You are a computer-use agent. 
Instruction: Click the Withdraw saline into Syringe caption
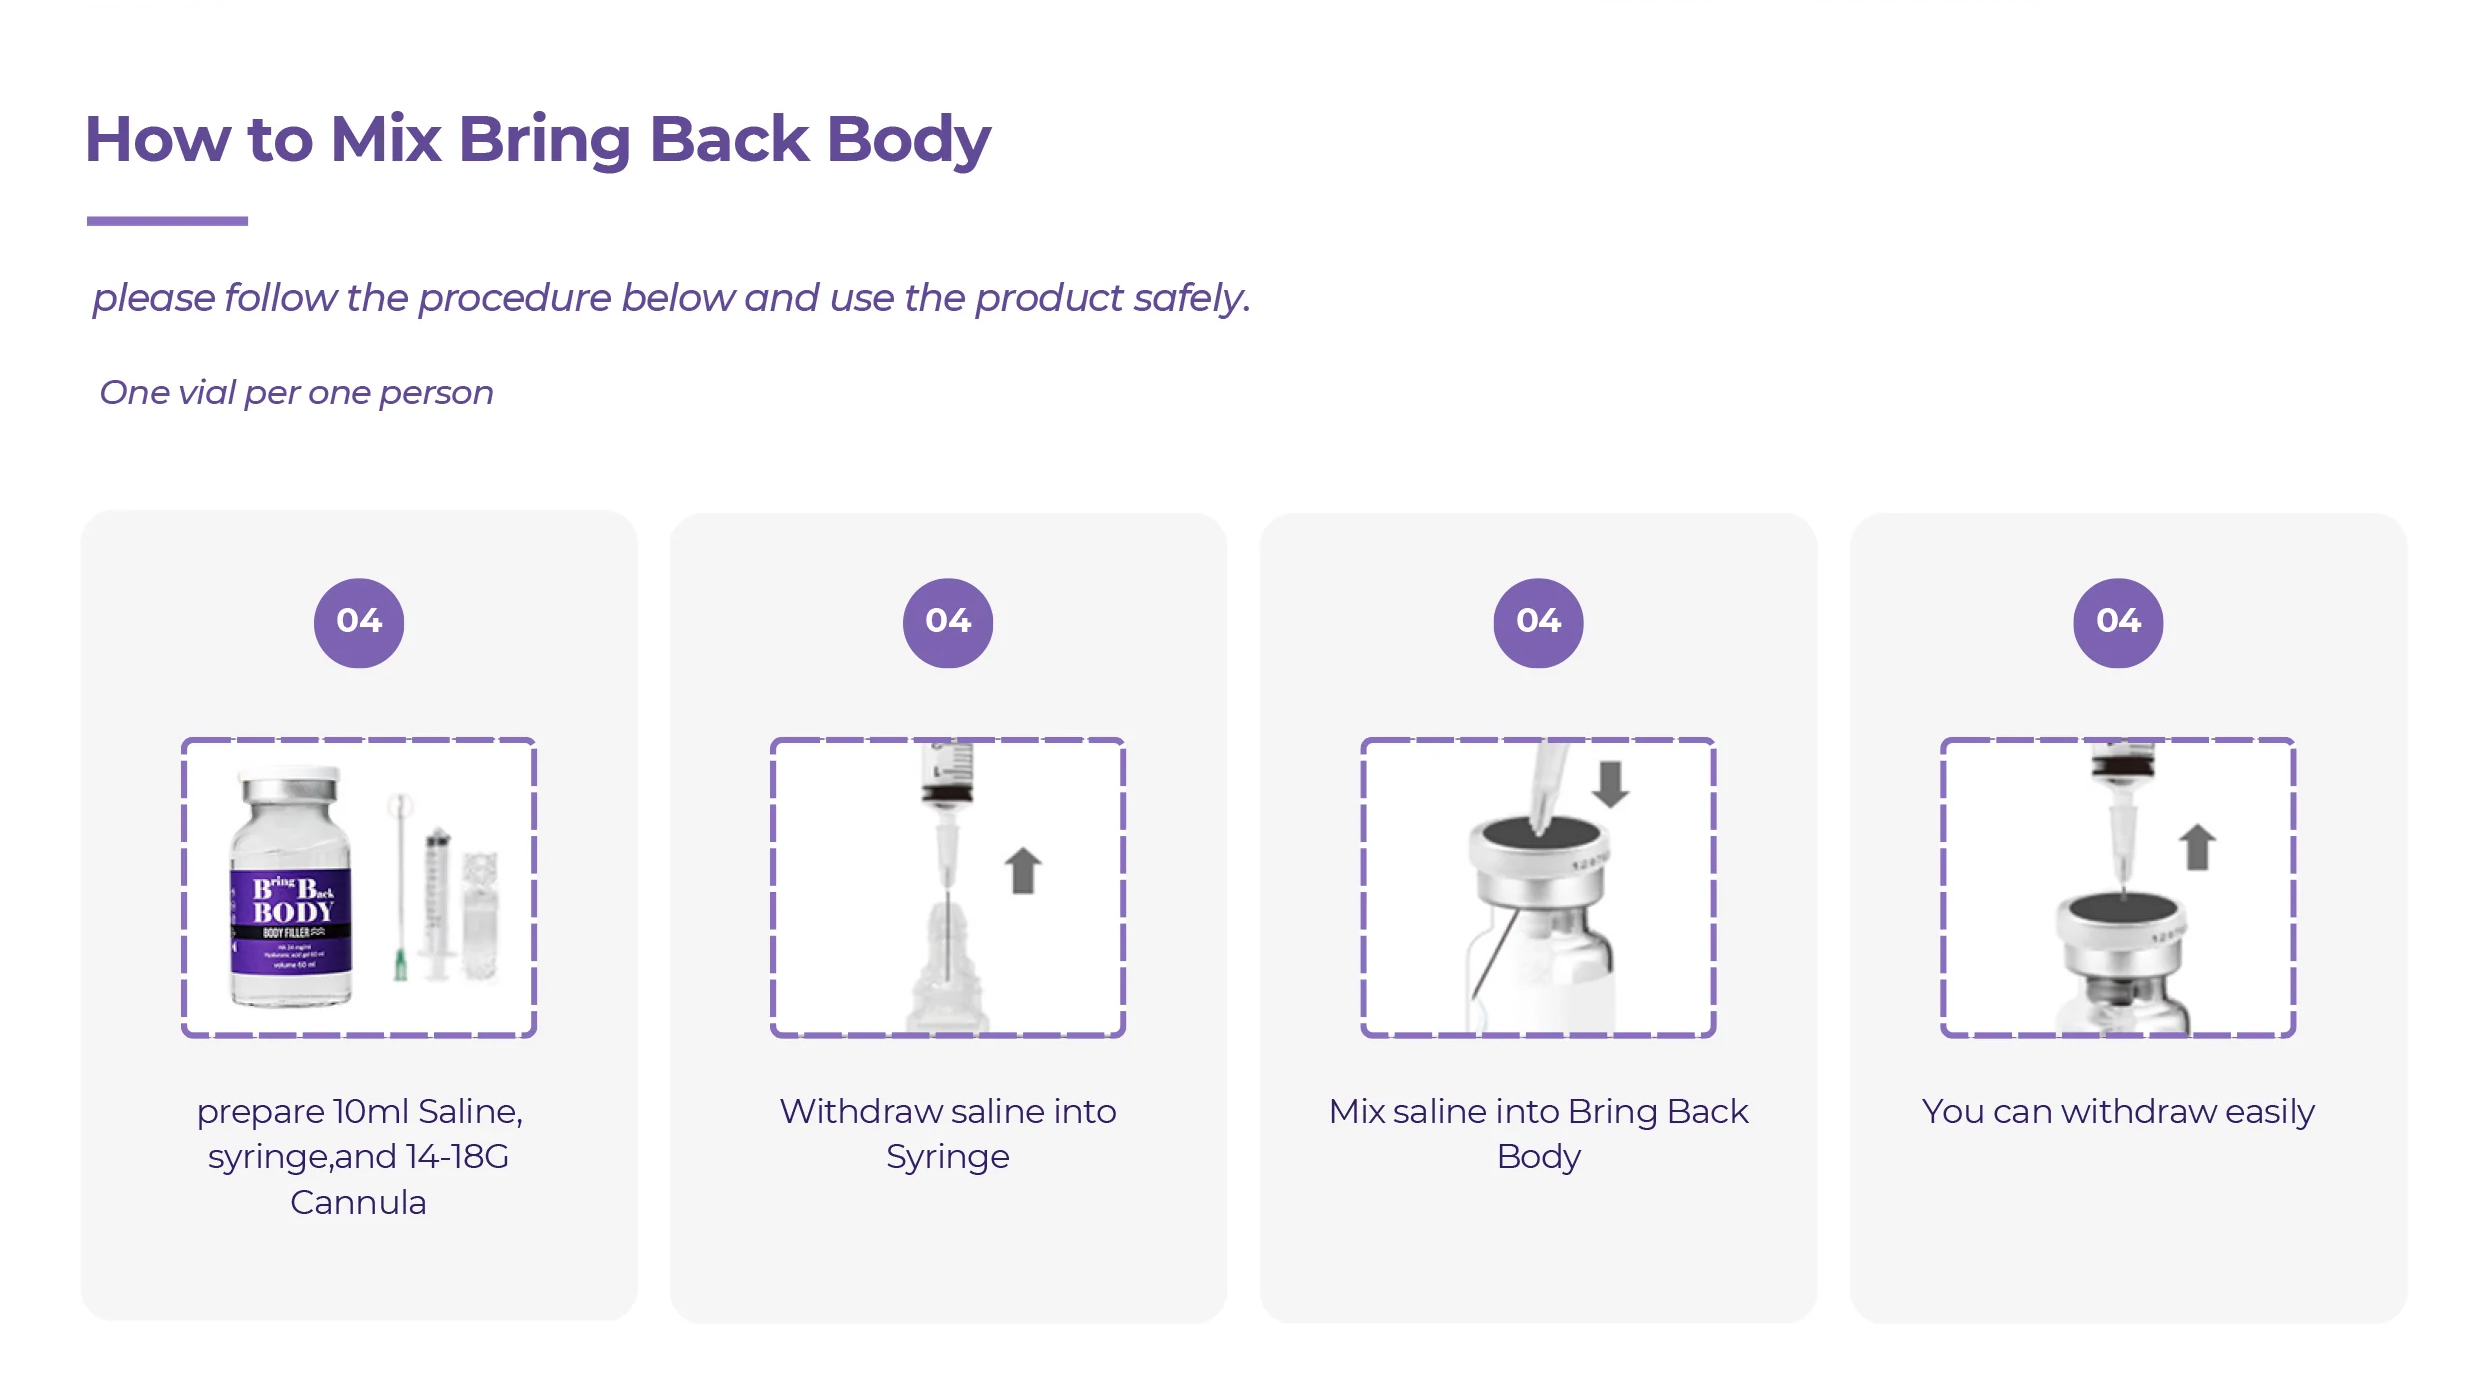point(948,1133)
